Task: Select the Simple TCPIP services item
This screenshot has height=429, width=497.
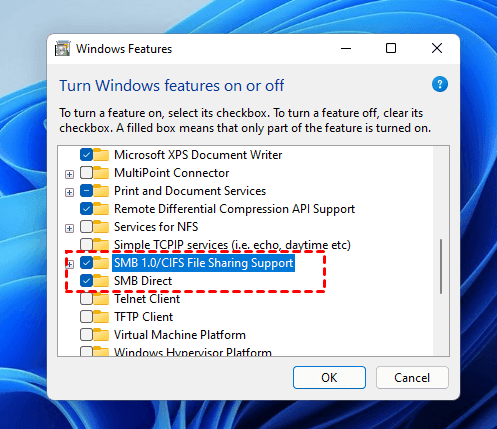Action: click(232, 245)
